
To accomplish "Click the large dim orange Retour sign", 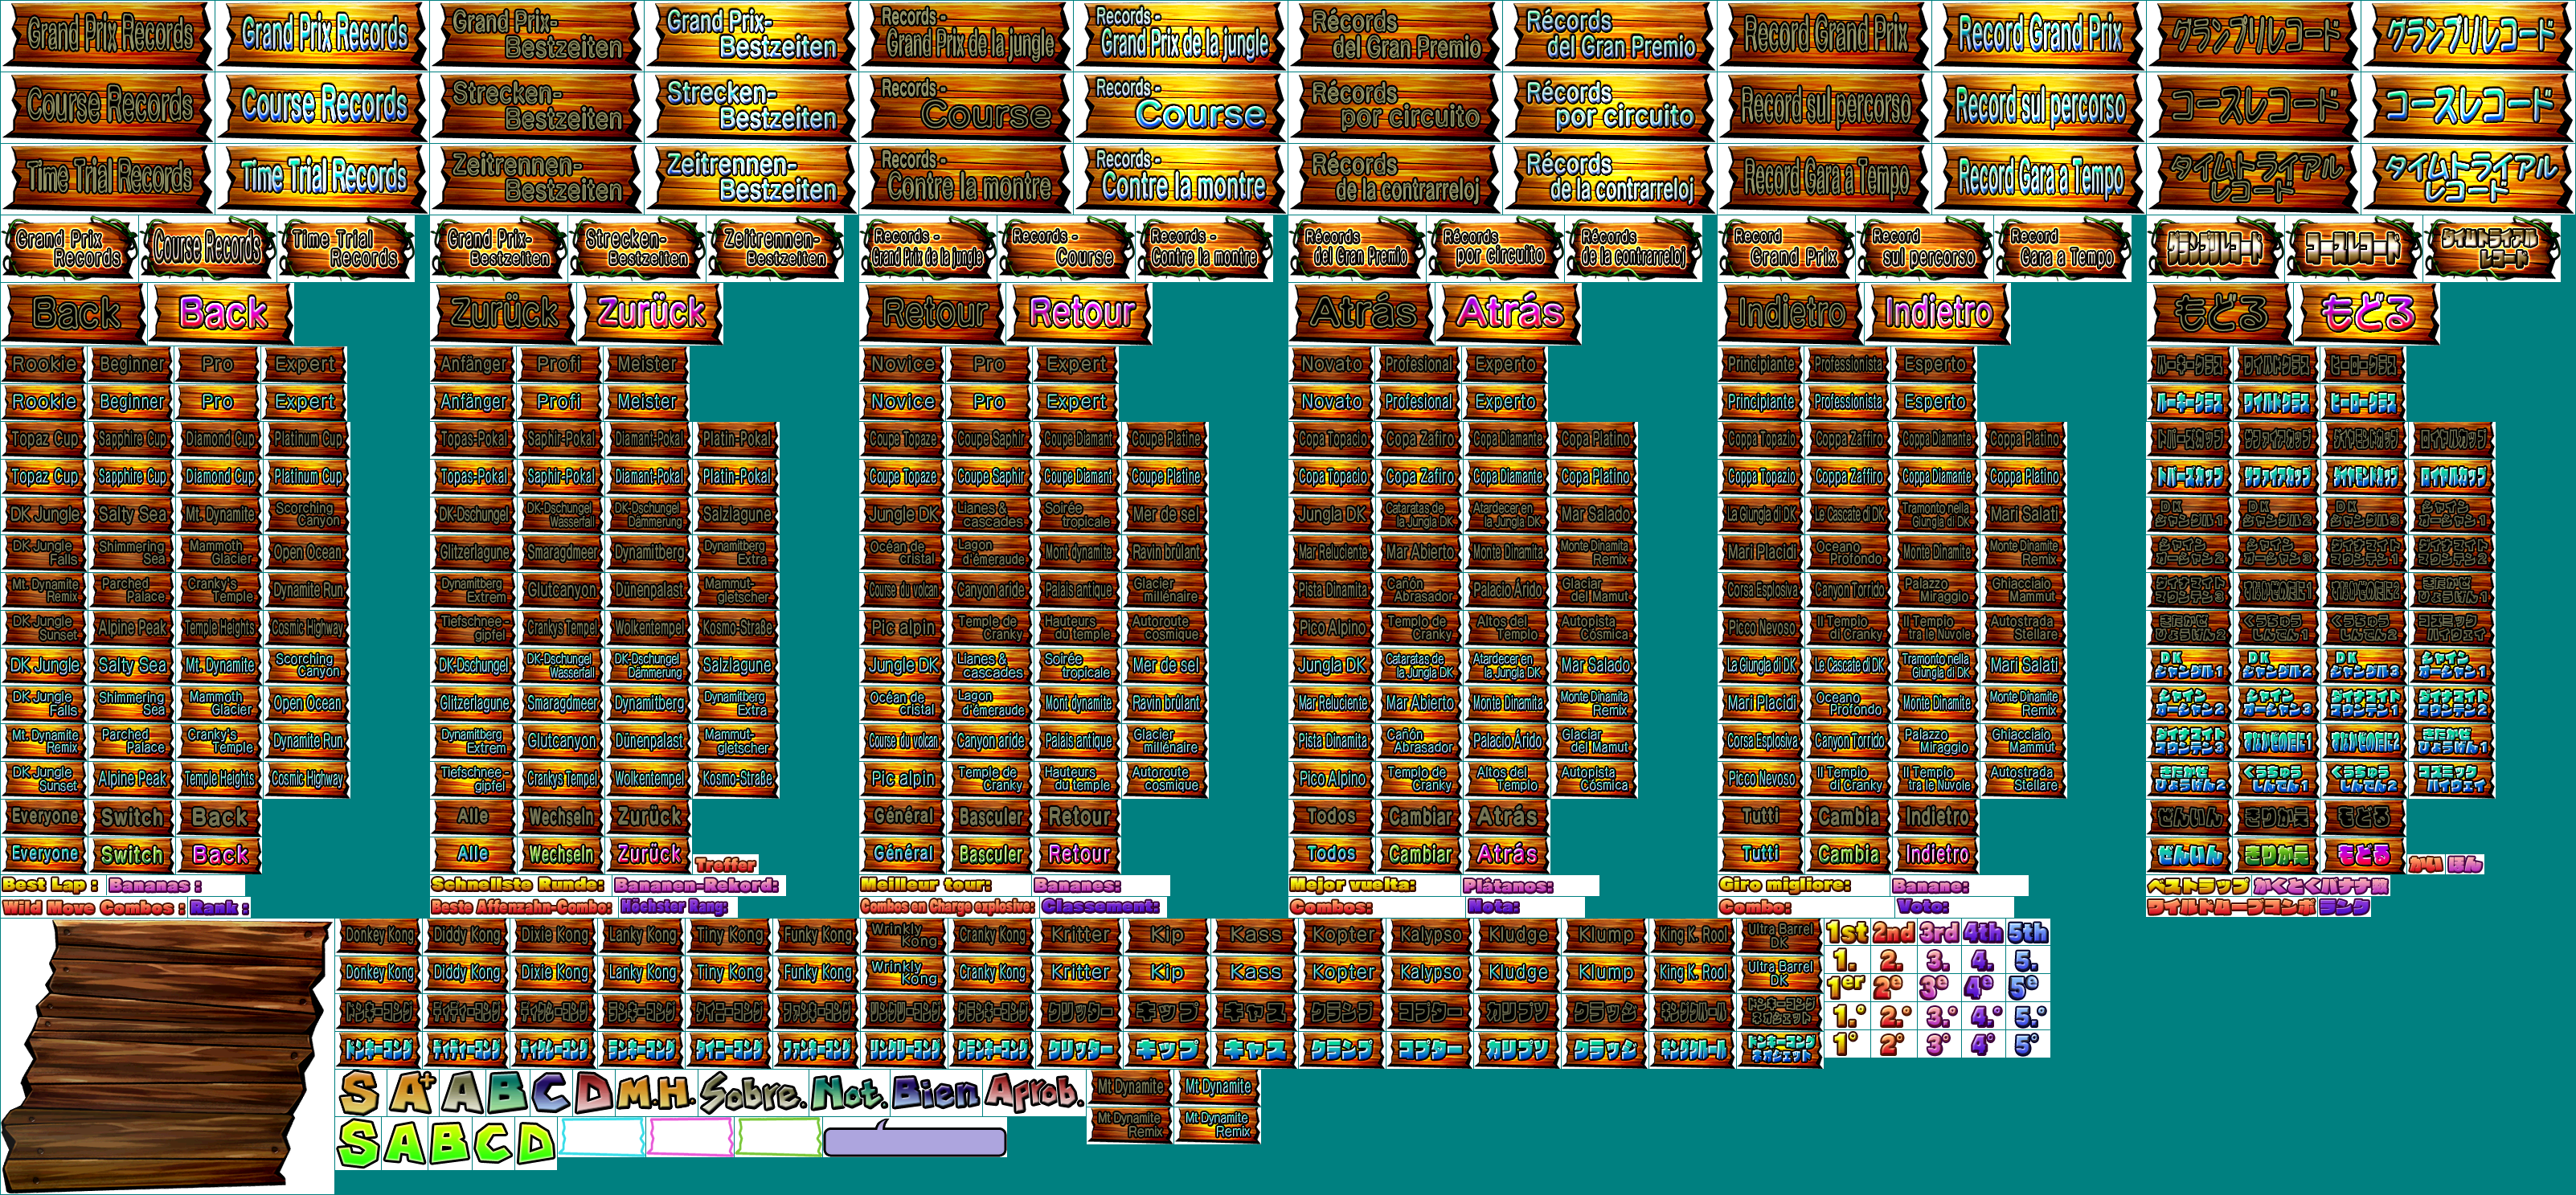I will (x=933, y=313).
